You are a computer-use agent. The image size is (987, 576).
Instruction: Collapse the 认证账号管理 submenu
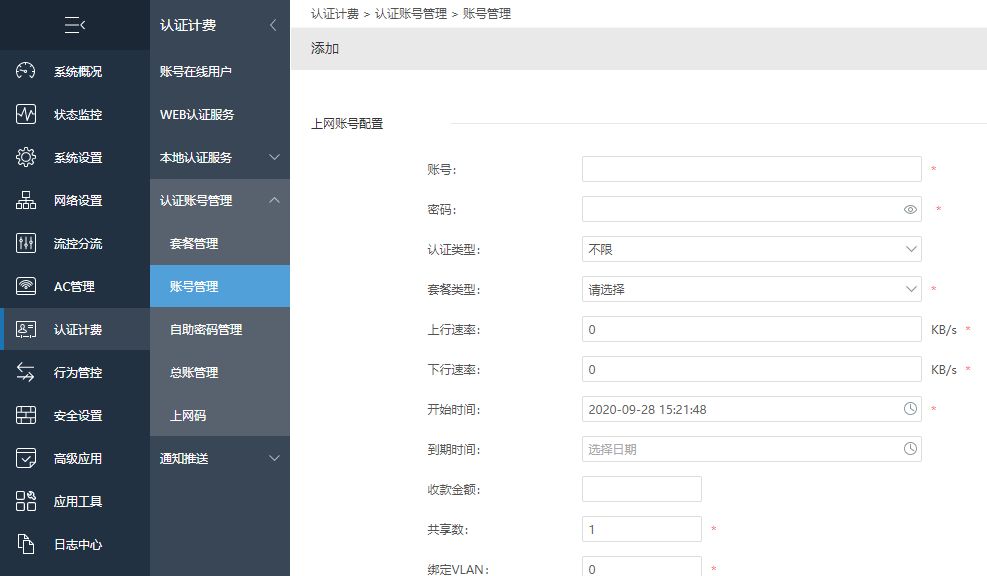pos(275,201)
